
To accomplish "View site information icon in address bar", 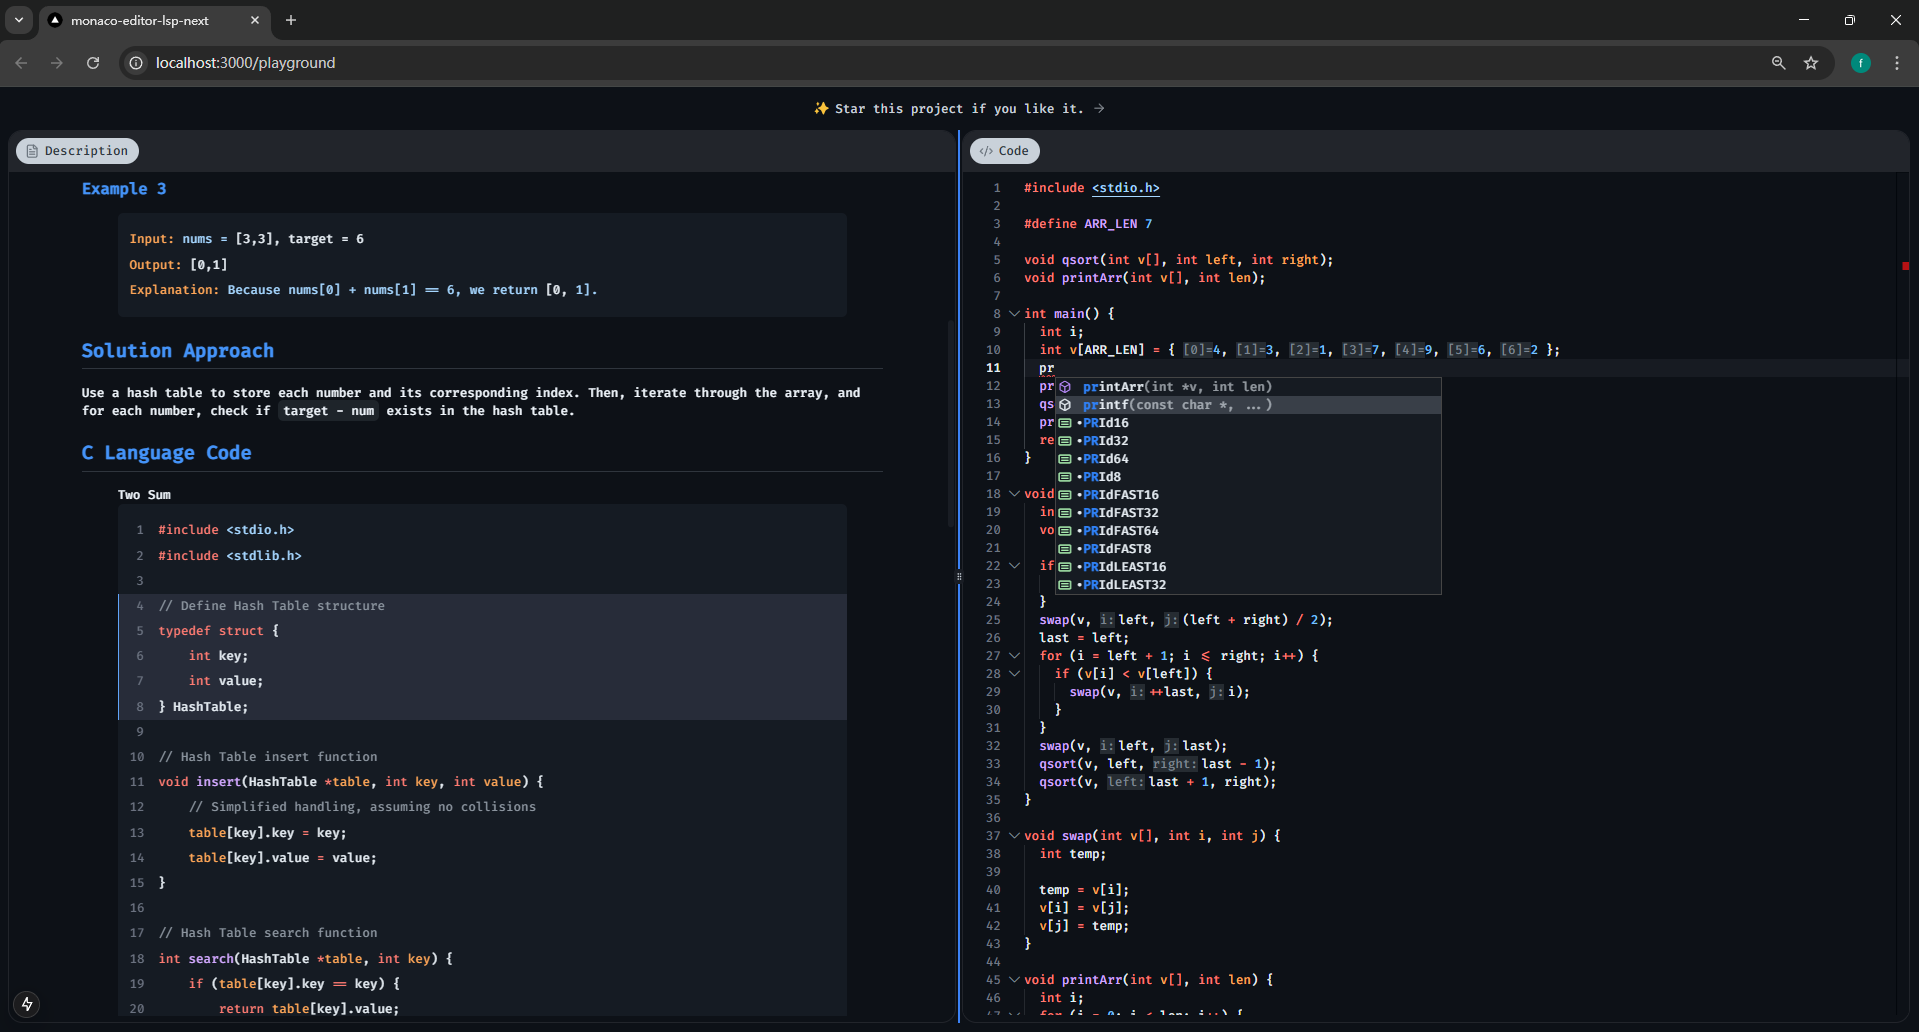I will point(137,63).
